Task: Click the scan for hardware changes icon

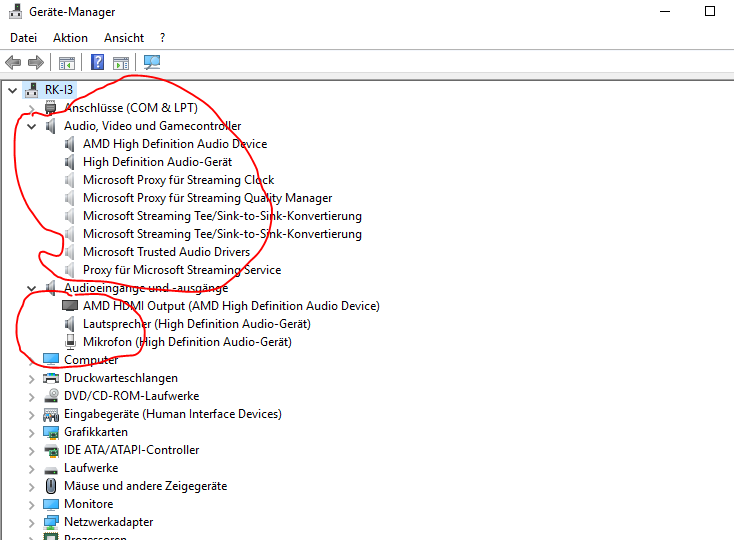Action: tap(152, 62)
